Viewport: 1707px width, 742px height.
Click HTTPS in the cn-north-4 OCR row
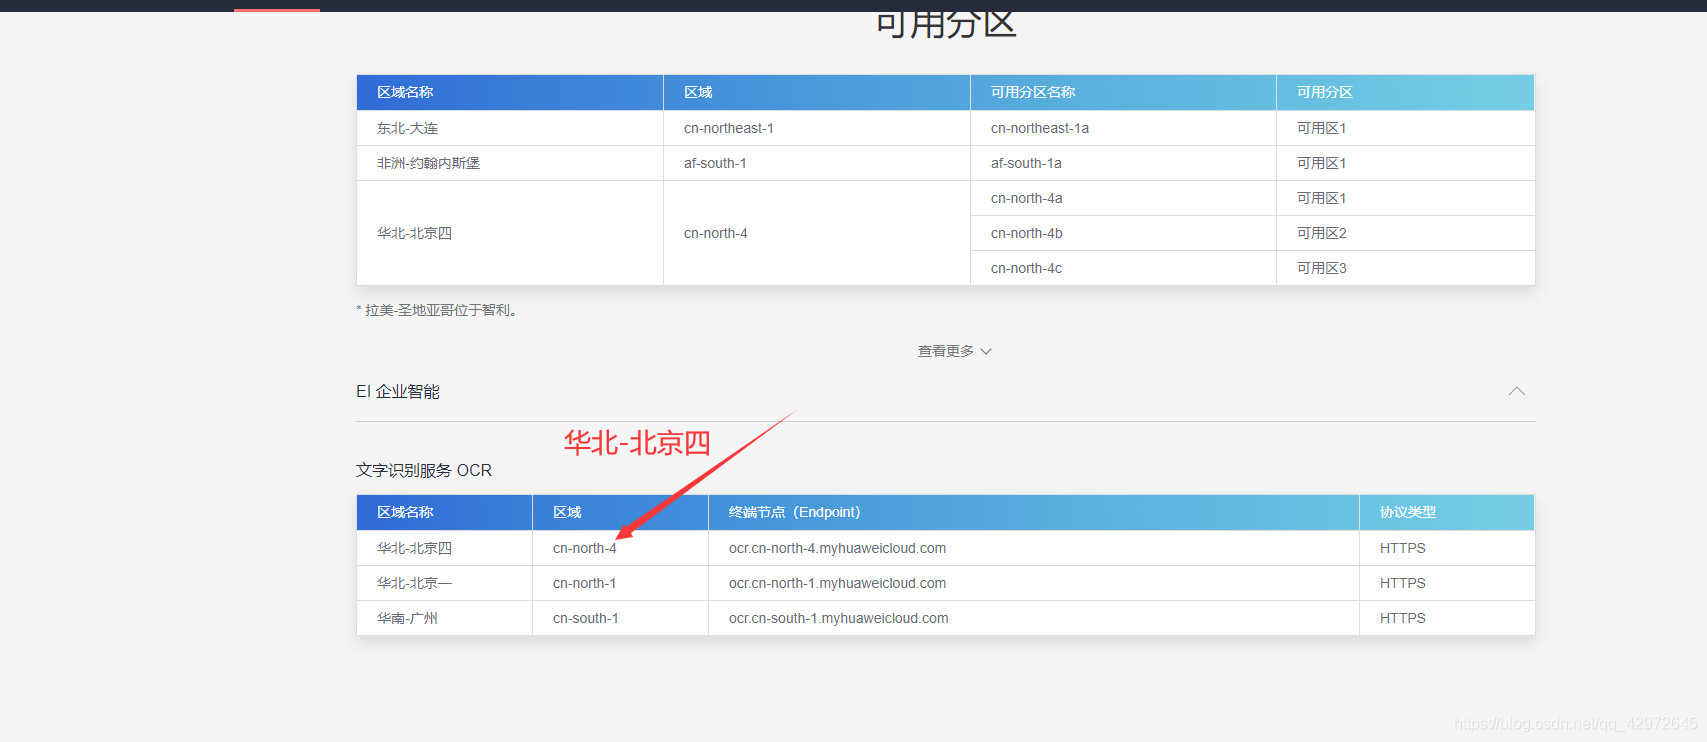1403,548
